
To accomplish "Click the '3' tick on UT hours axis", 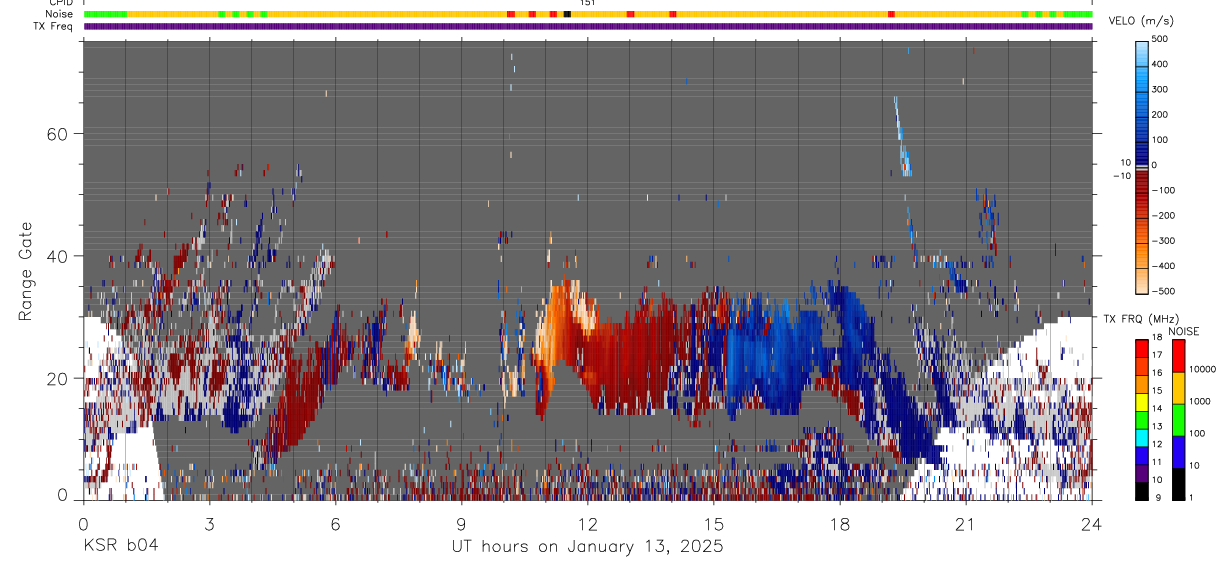I will tap(210, 523).
